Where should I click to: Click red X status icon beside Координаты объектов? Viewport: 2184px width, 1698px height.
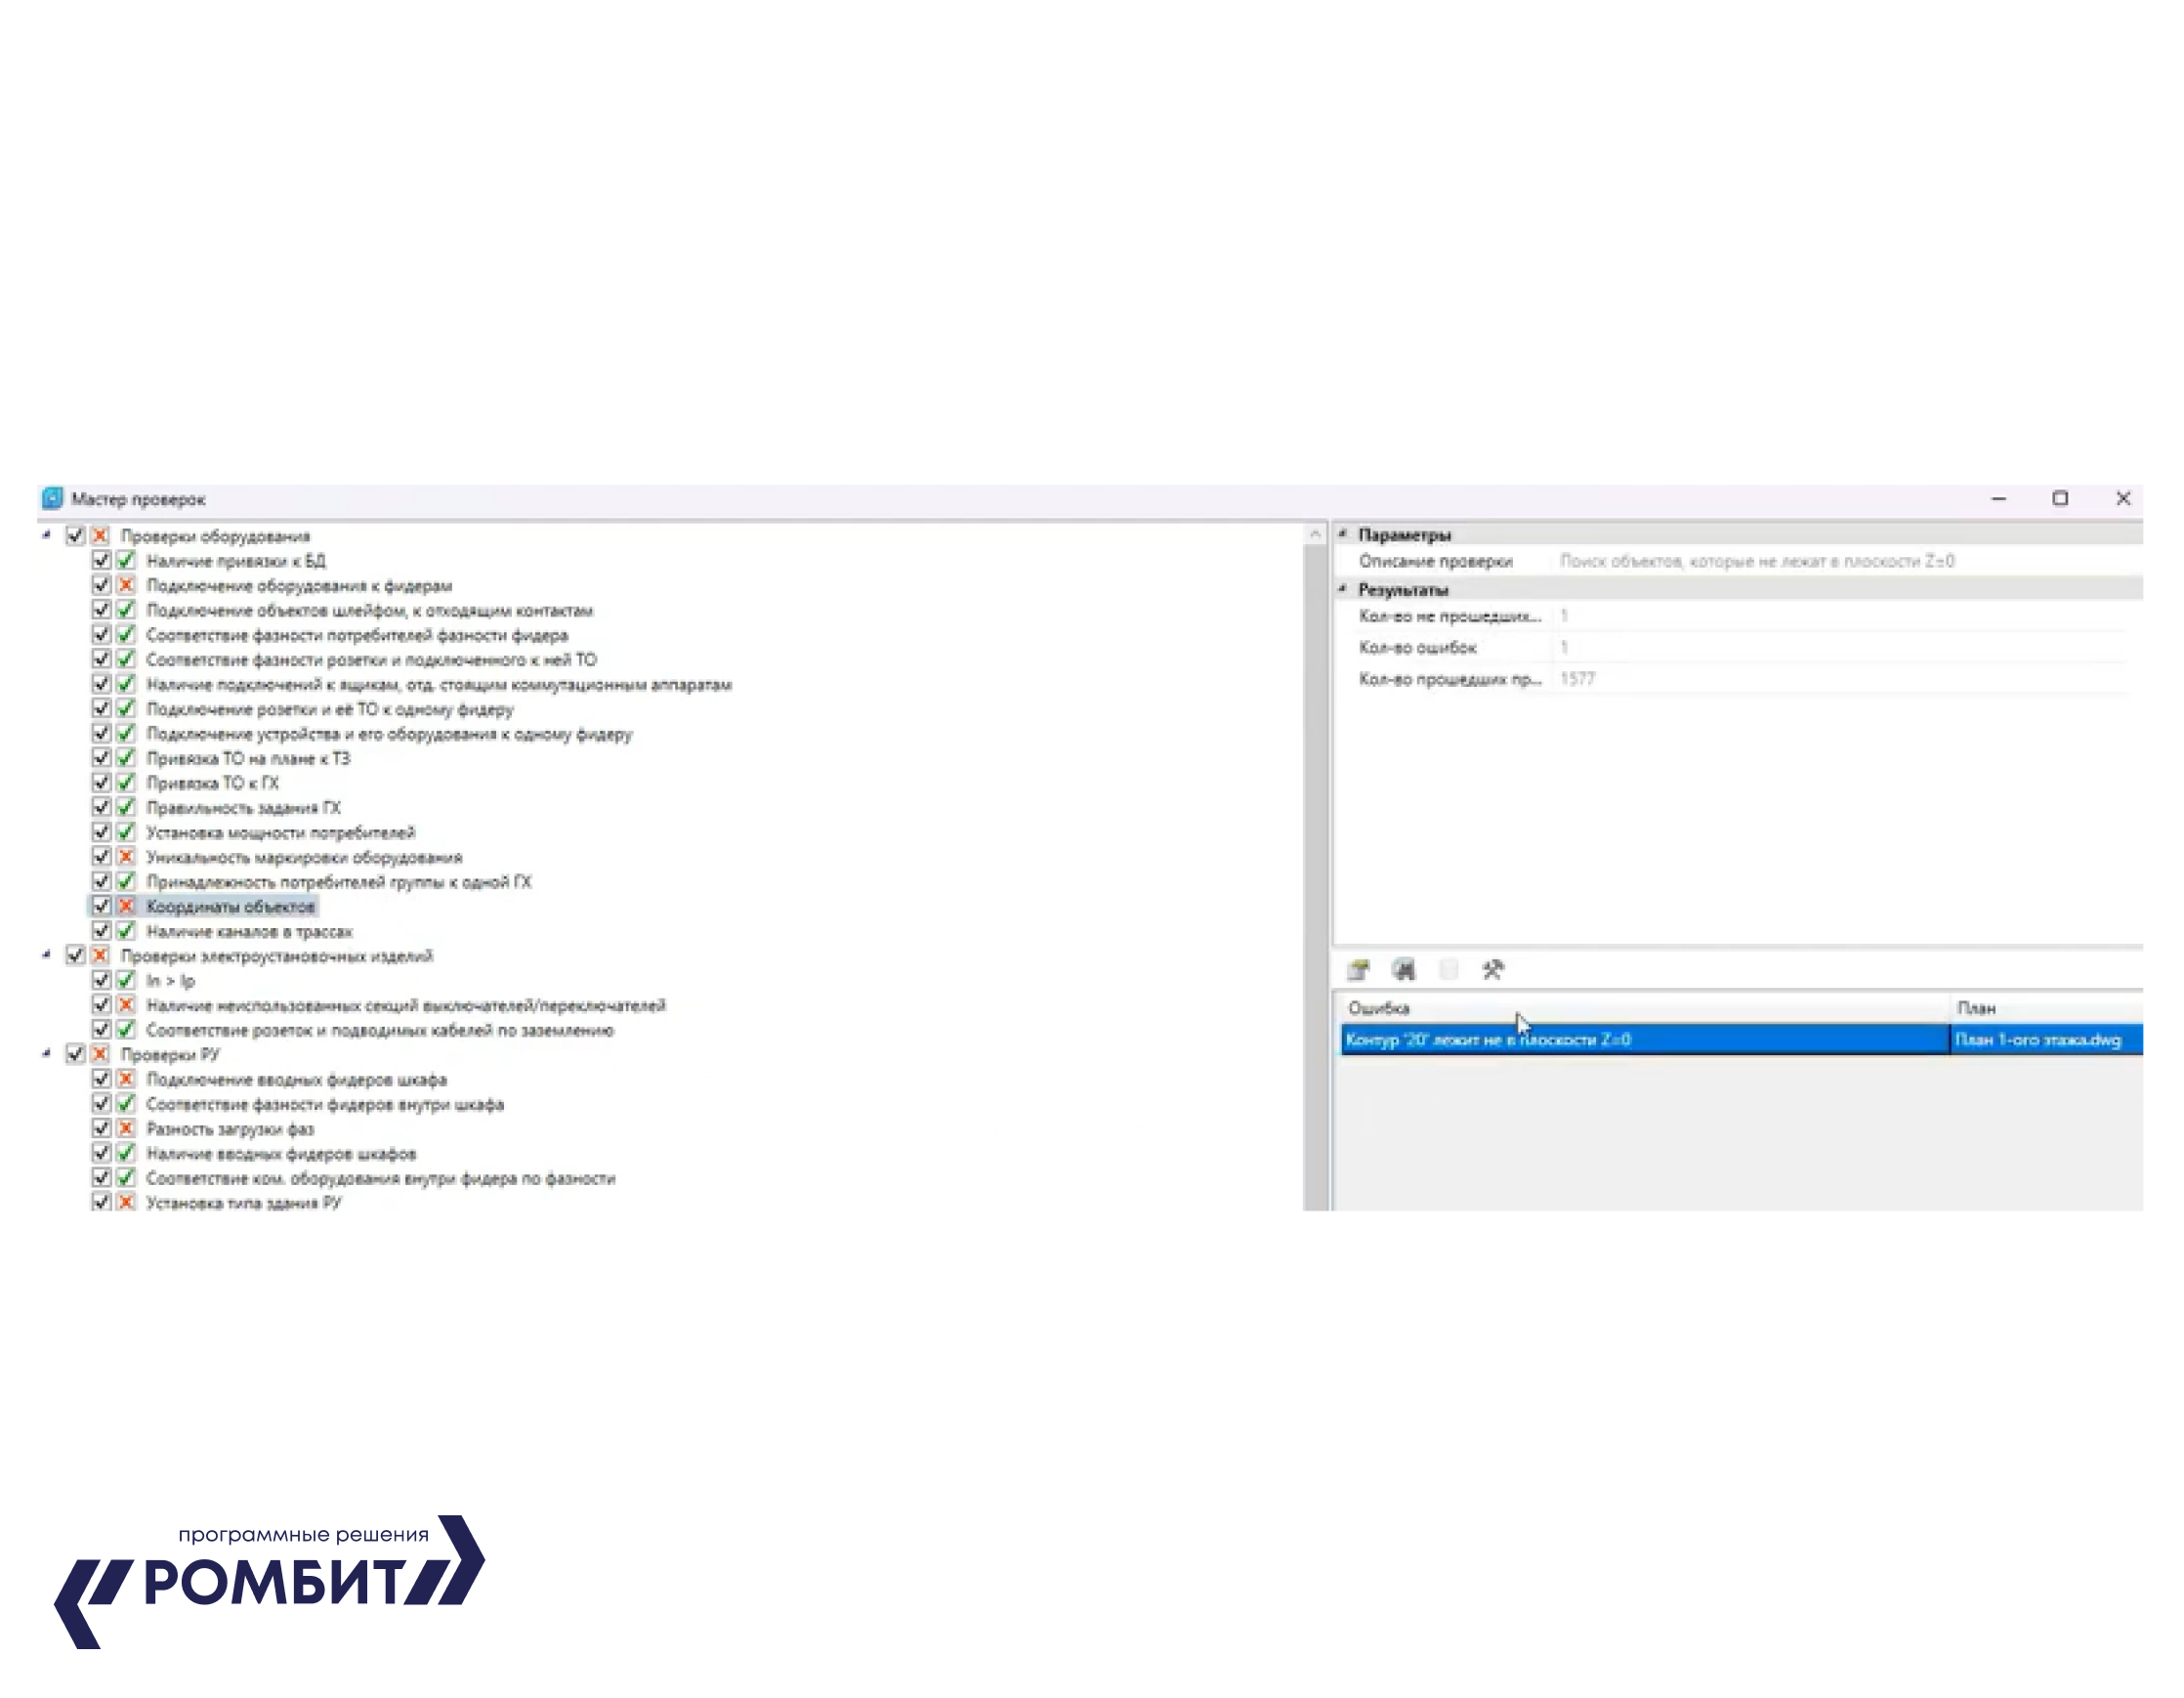(126, 906)
